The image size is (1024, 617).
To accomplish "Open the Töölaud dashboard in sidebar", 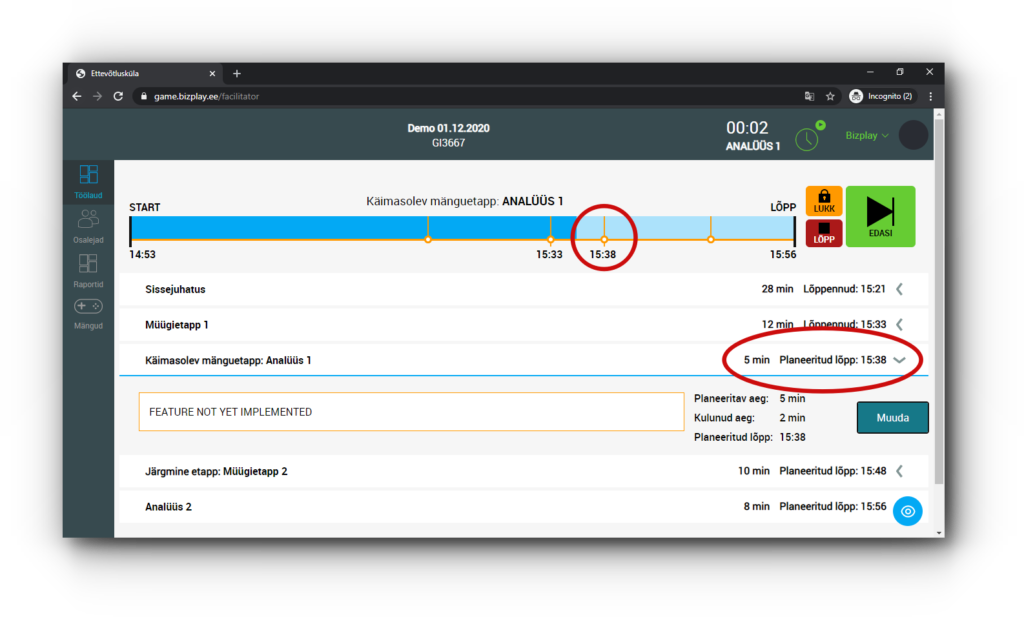I will 88,181.
